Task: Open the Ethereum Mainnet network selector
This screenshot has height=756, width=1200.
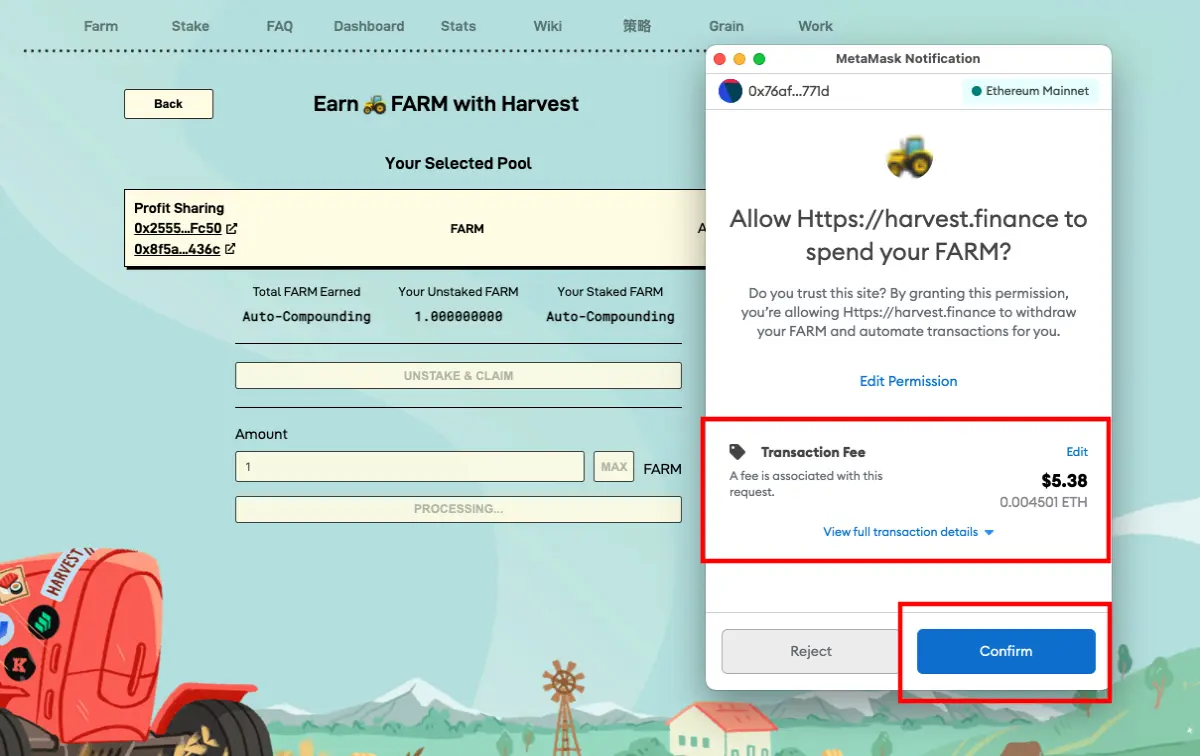Action: pos(1030,91)
